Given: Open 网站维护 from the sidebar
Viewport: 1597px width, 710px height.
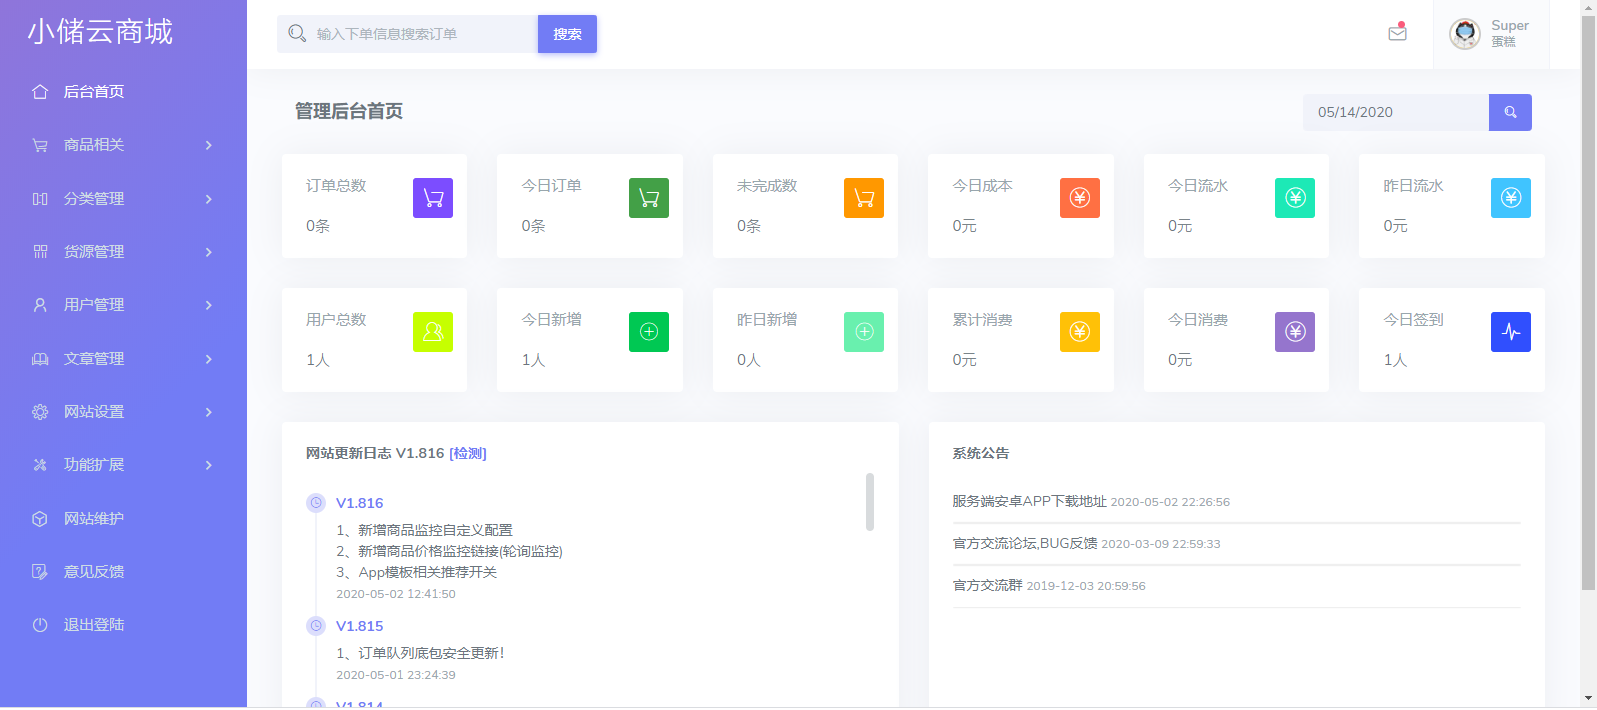Looking at the screenshot, I should 94,519.
